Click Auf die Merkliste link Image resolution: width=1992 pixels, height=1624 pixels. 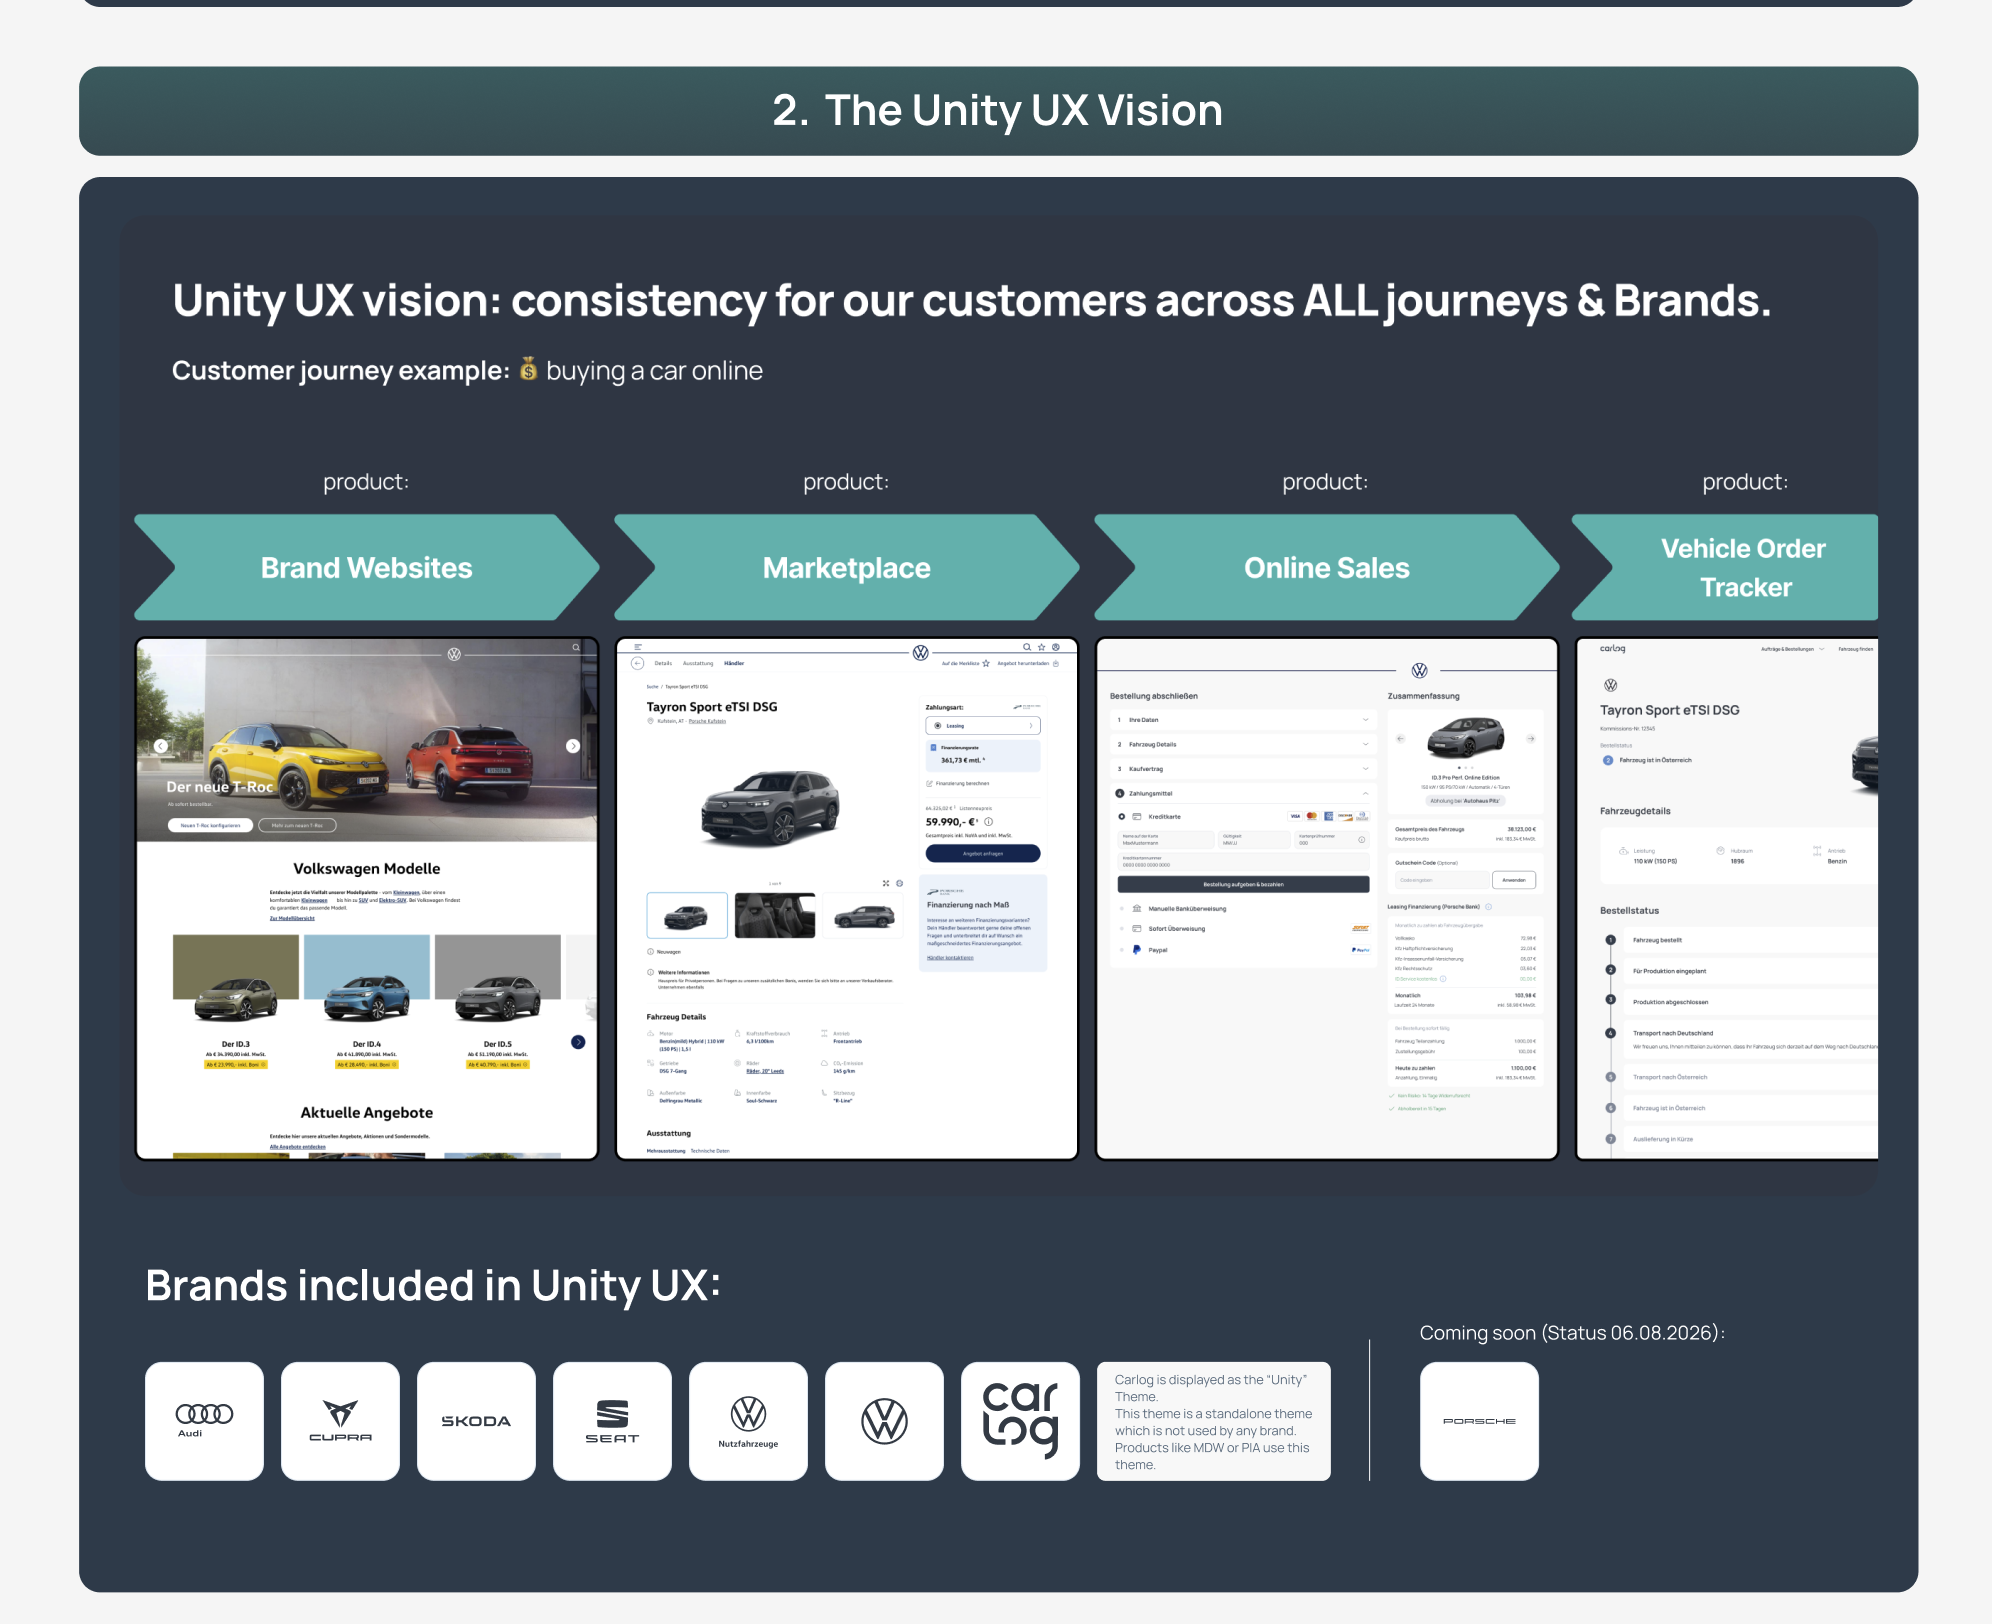[x=965, y=663]
